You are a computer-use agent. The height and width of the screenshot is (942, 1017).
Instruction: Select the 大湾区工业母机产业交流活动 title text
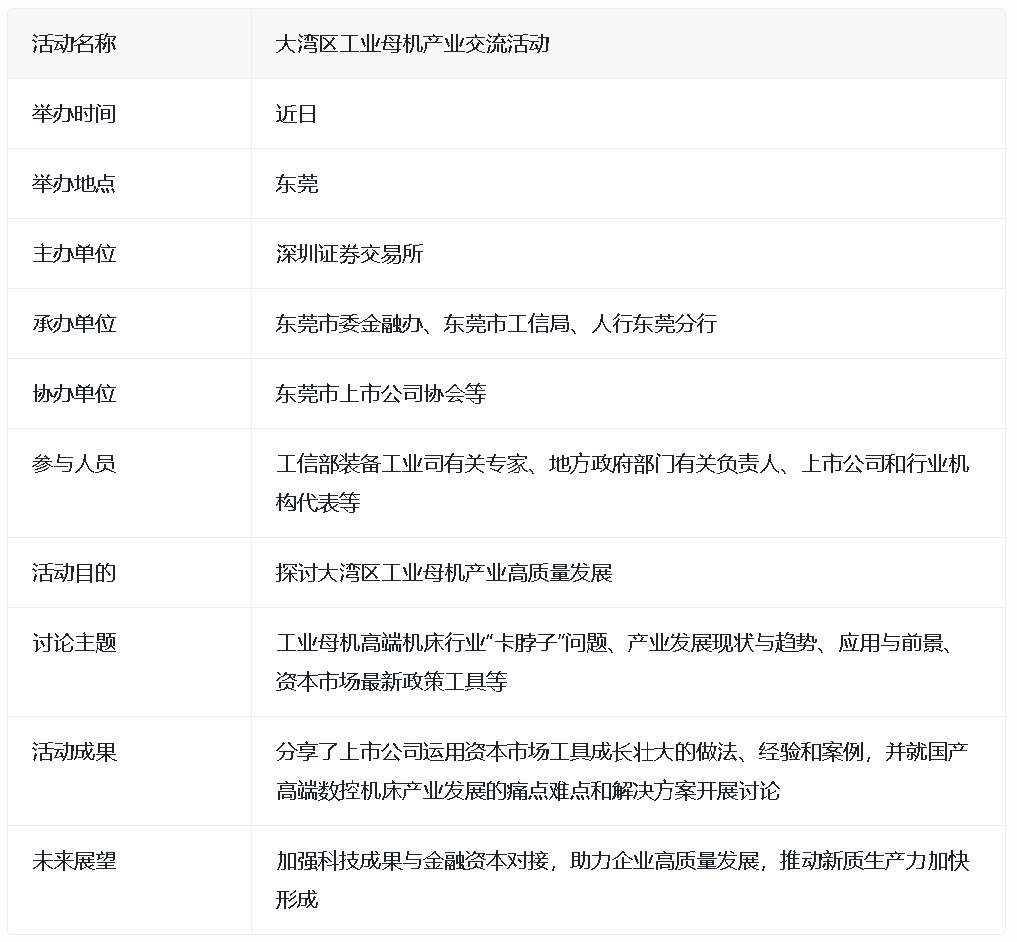tap(412, 44)
